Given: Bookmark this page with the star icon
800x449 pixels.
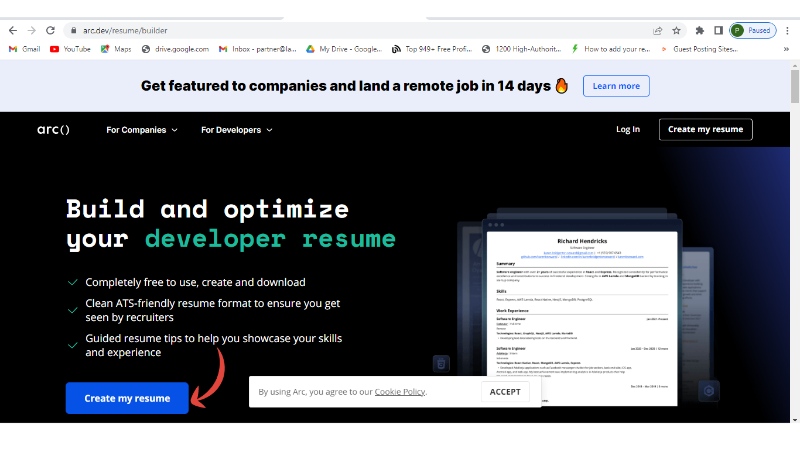Looking at the screenshot, I should (676, 30).
